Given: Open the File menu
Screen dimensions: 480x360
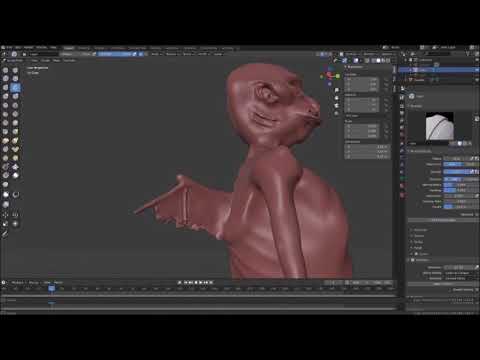Looking at the screenshot, I should tap(9, 48).
